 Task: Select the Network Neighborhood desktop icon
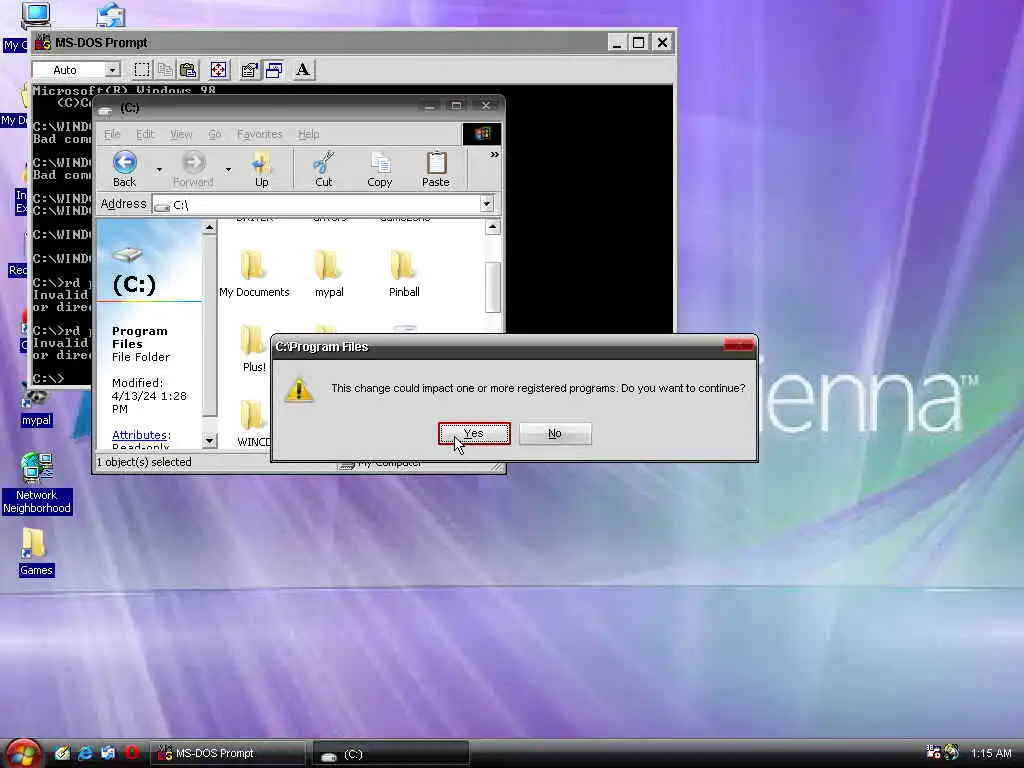[37, 484]
